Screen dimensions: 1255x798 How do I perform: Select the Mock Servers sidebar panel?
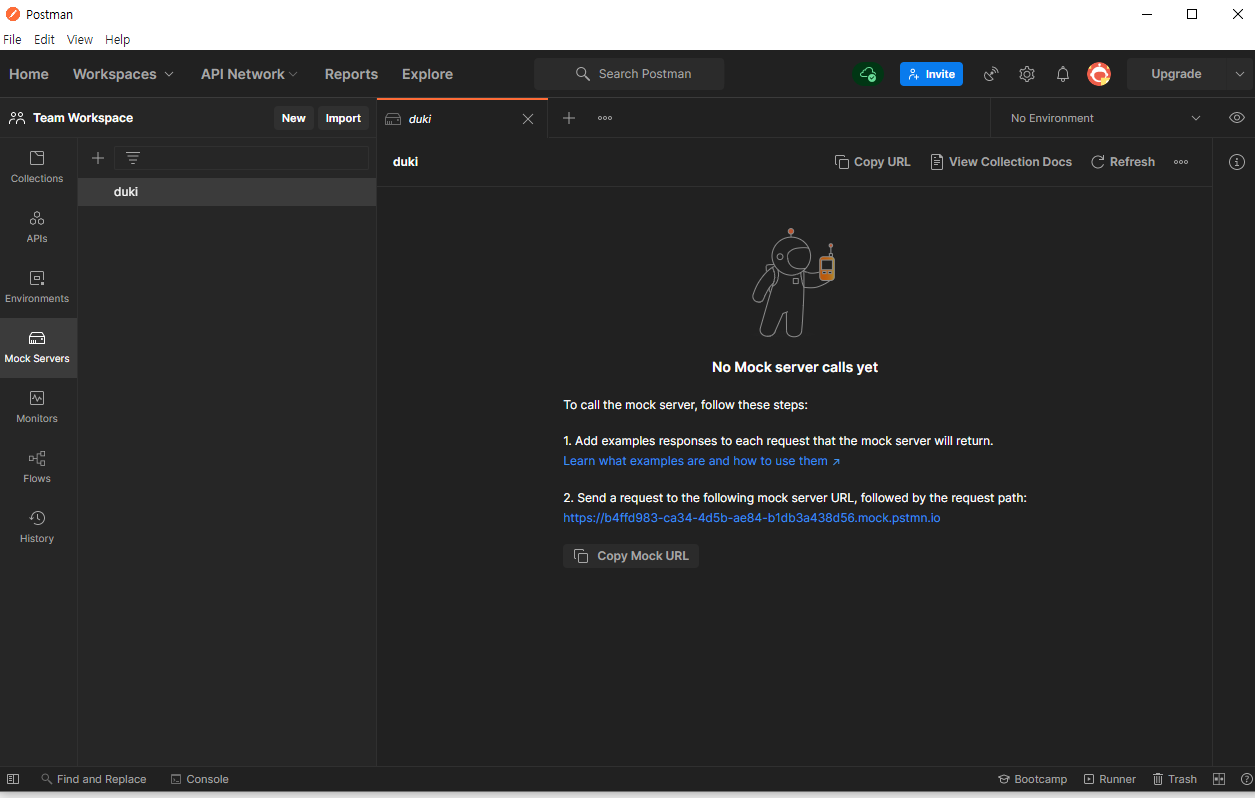pyautogui.click(x=37, y=347)
